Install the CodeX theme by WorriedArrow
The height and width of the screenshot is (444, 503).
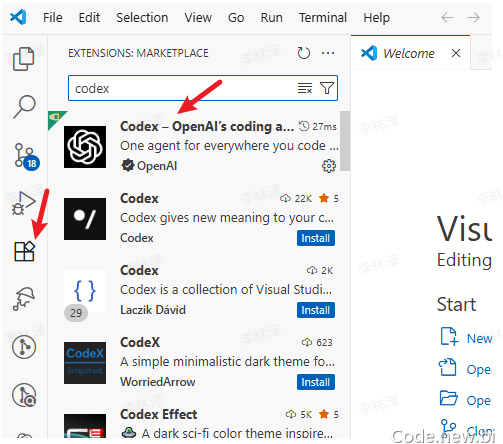(x=316, y=382)
